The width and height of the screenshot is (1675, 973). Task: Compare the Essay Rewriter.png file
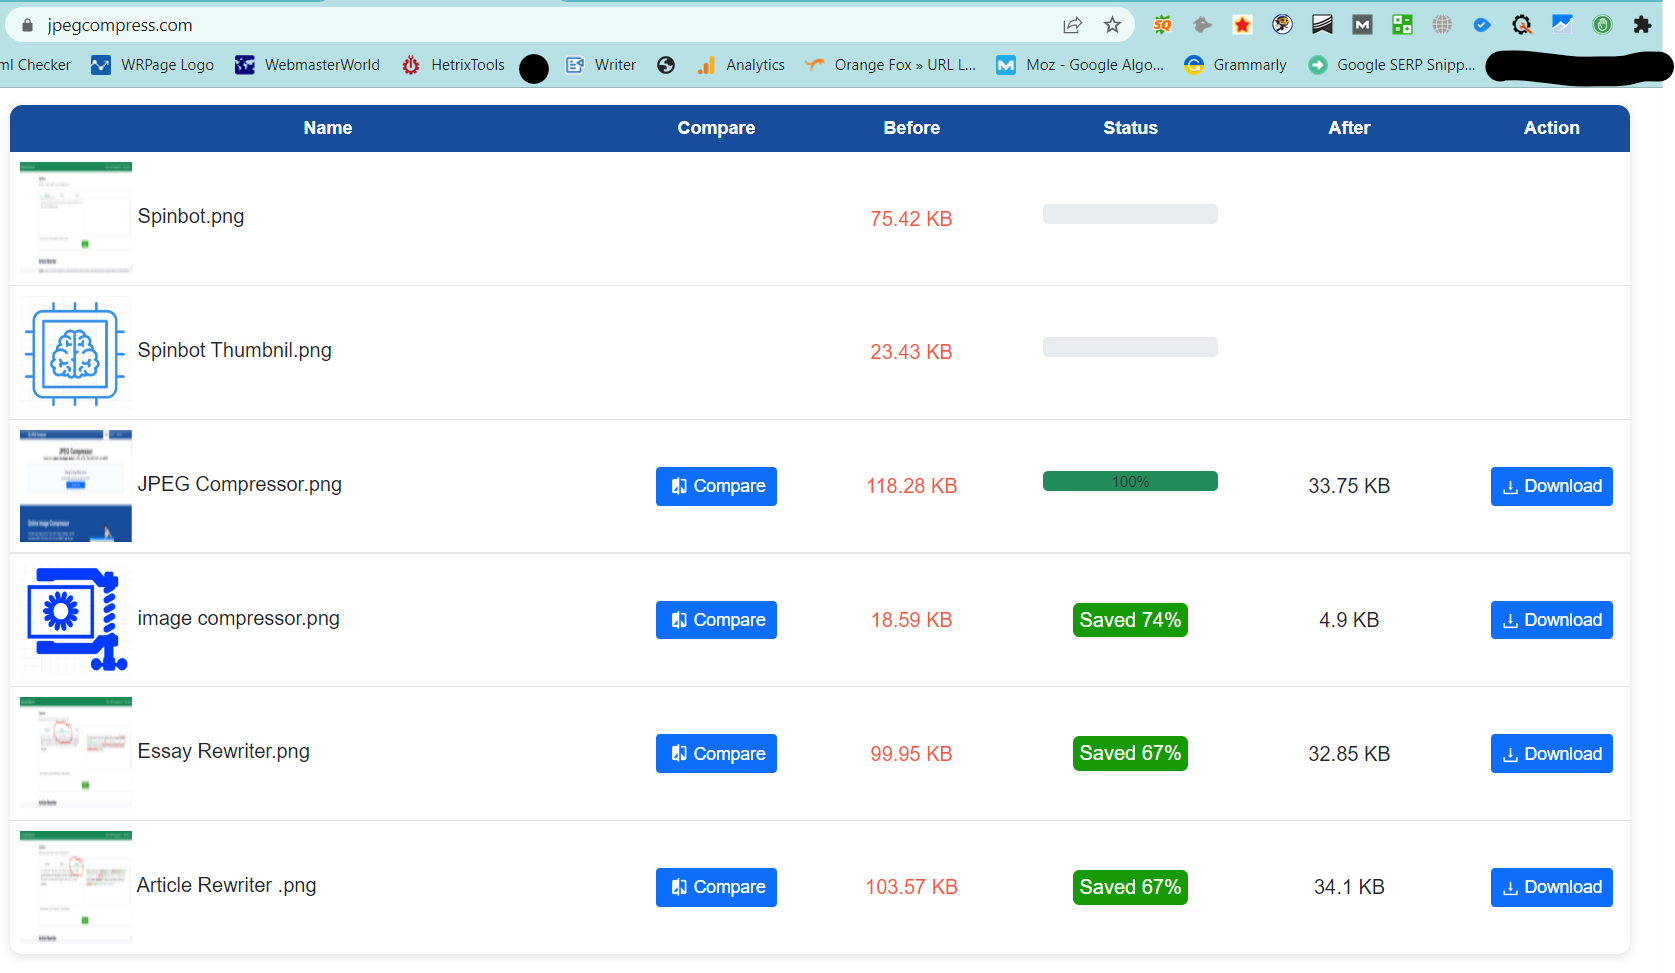[x=716, y=754]
